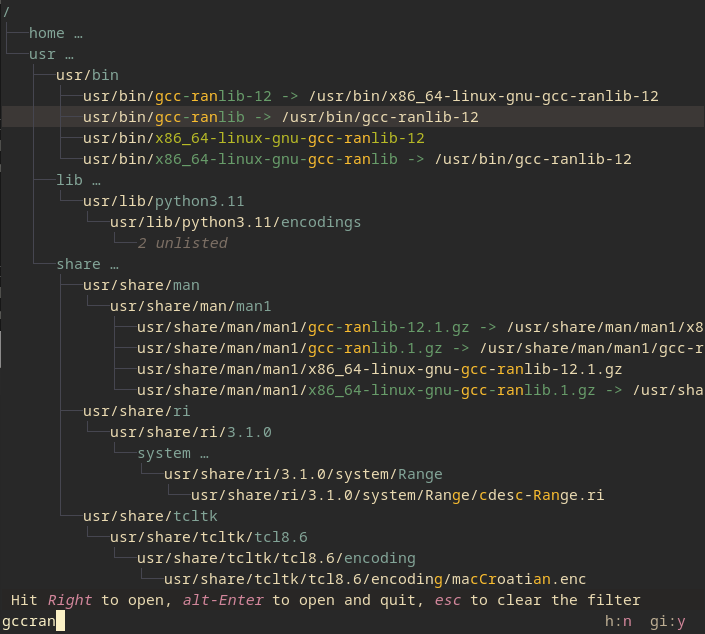Select usr/share/man/man1 directory row
Viewport: 705px width, 634px height.
(x=191, y=306)
